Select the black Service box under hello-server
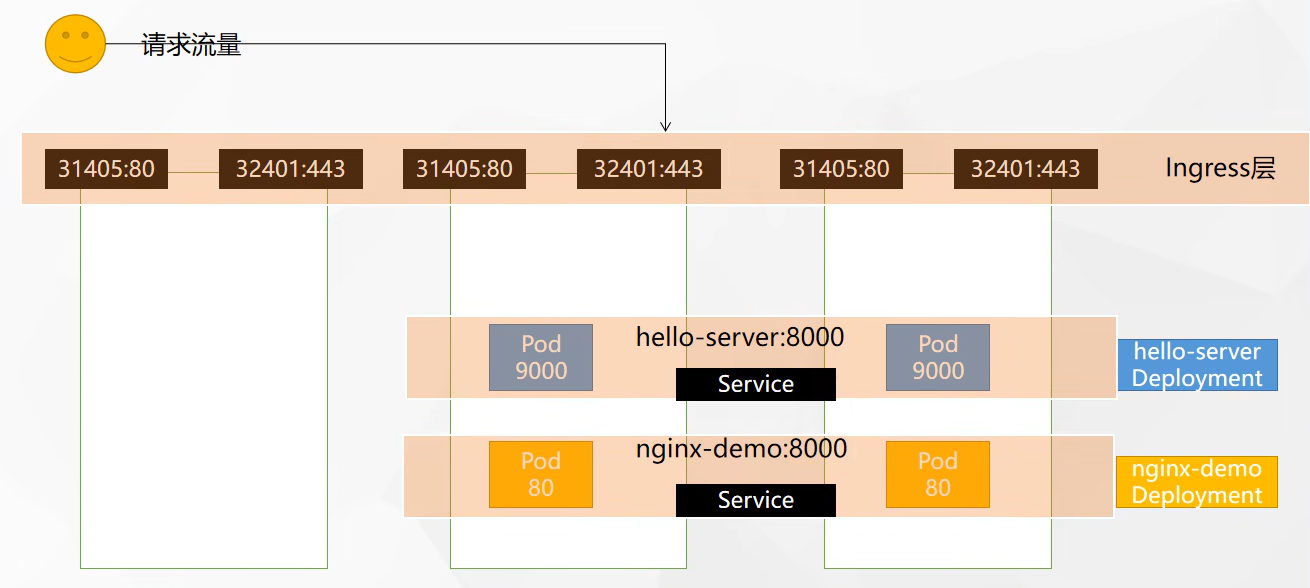1310x588 pixels. (755, 384)
